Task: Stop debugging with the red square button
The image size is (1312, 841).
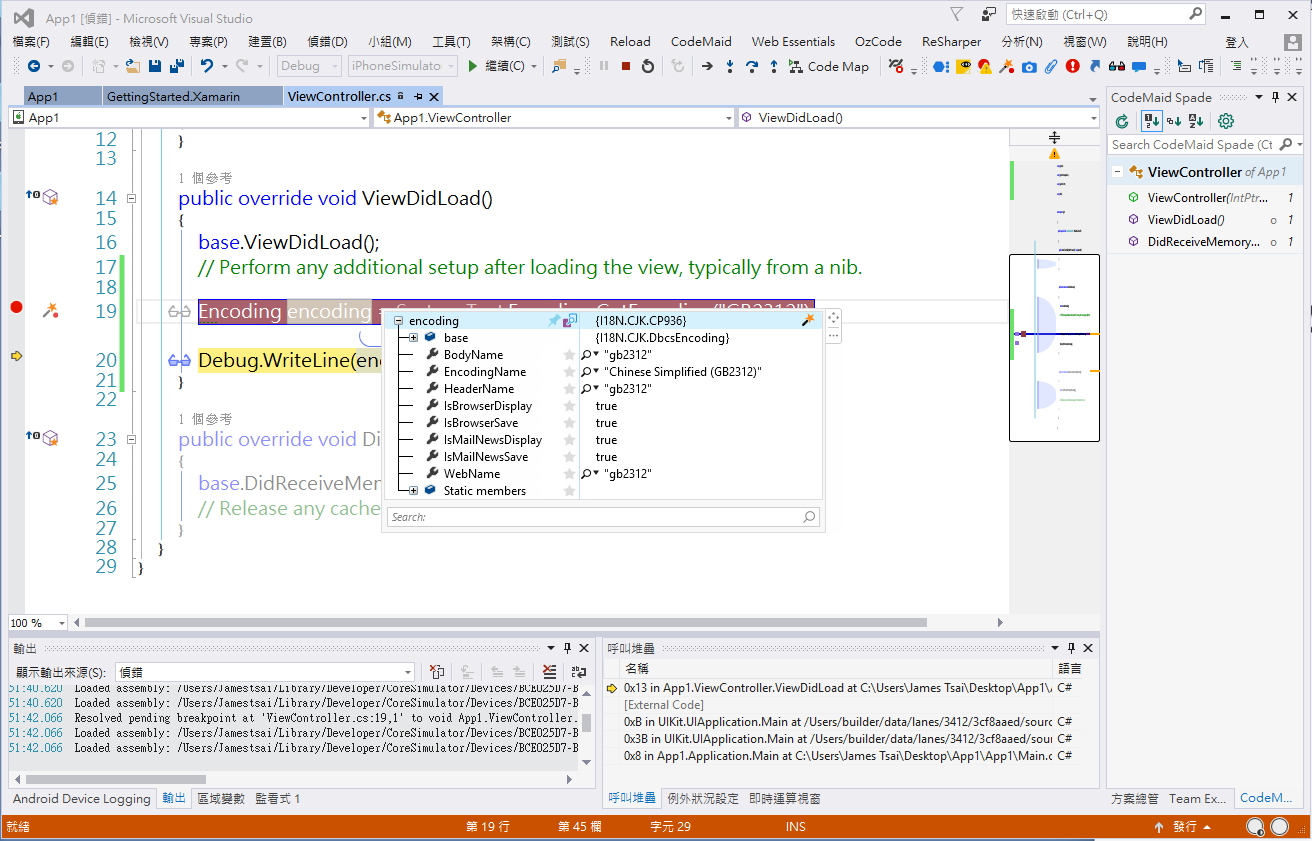Action: click(626, 66)
